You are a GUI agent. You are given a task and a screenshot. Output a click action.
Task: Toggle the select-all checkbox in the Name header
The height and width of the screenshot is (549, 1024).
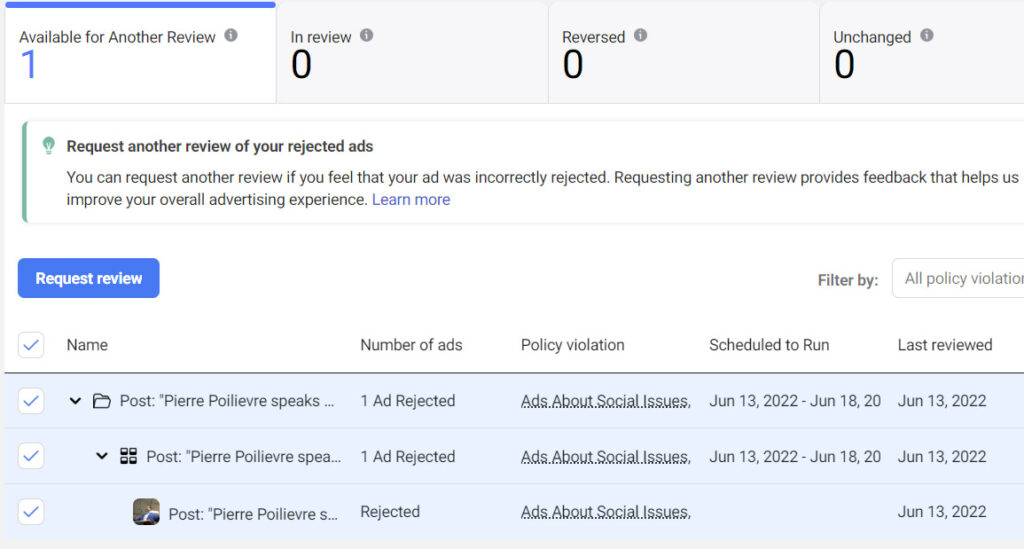pyautogui.click(x=31, y=345)
